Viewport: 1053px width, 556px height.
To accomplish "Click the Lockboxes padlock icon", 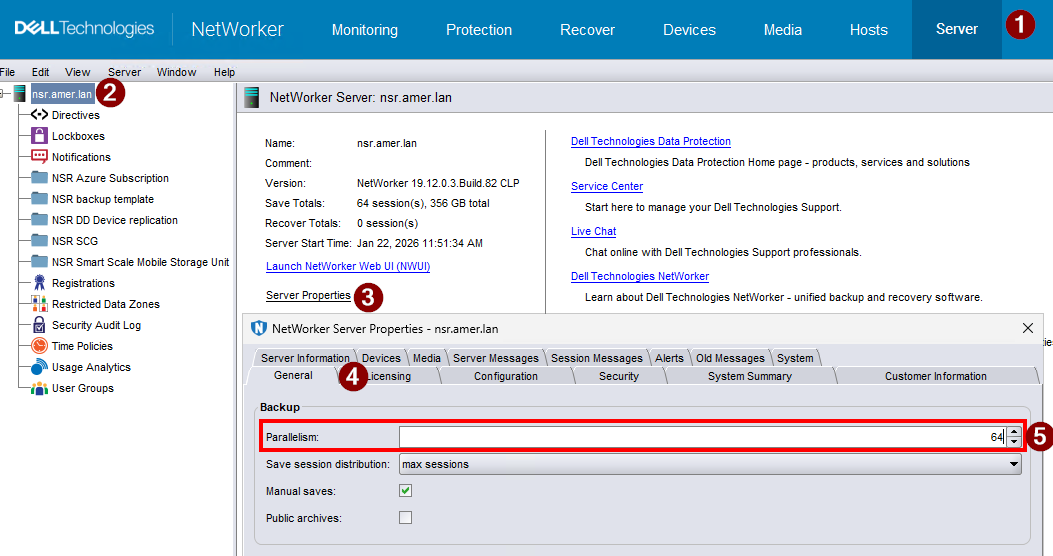I will tap(39, 136).
